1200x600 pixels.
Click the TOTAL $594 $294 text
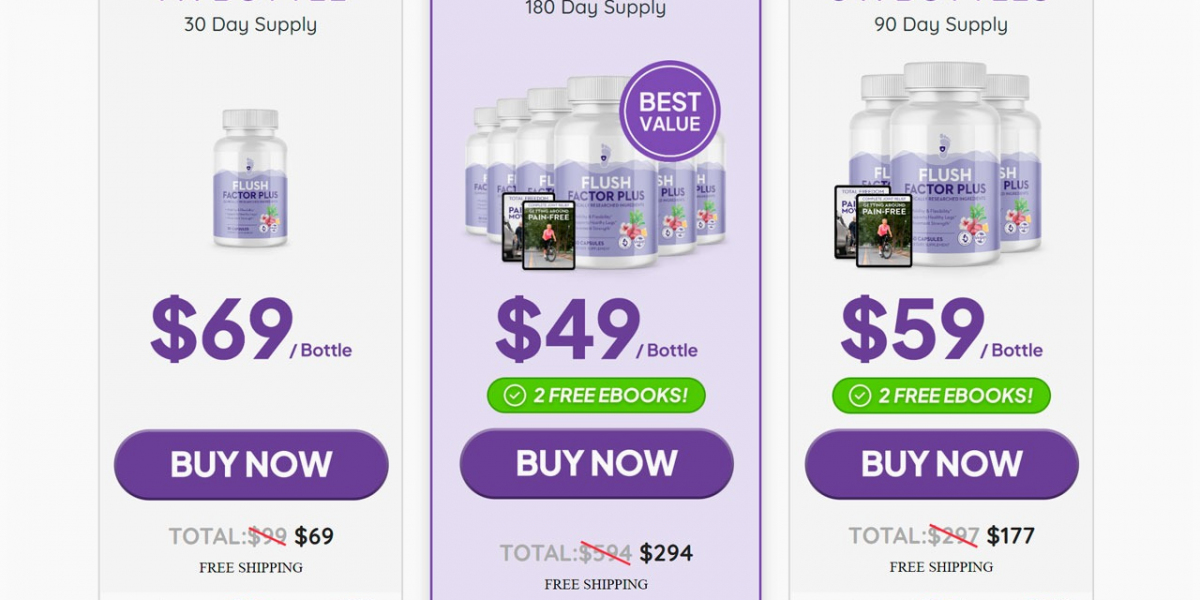[596, 553]
